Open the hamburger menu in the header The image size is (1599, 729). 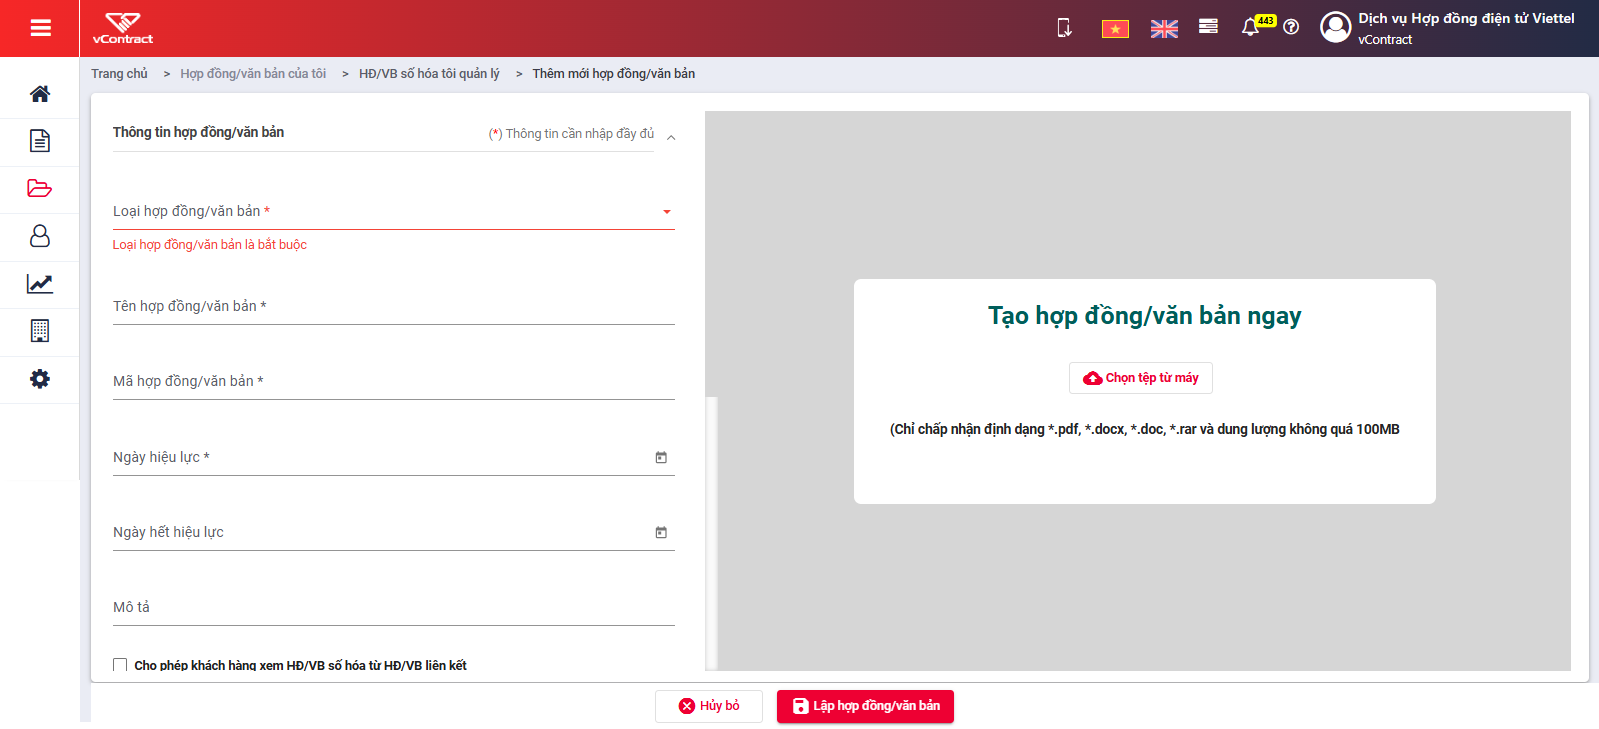tap(40, 28)
